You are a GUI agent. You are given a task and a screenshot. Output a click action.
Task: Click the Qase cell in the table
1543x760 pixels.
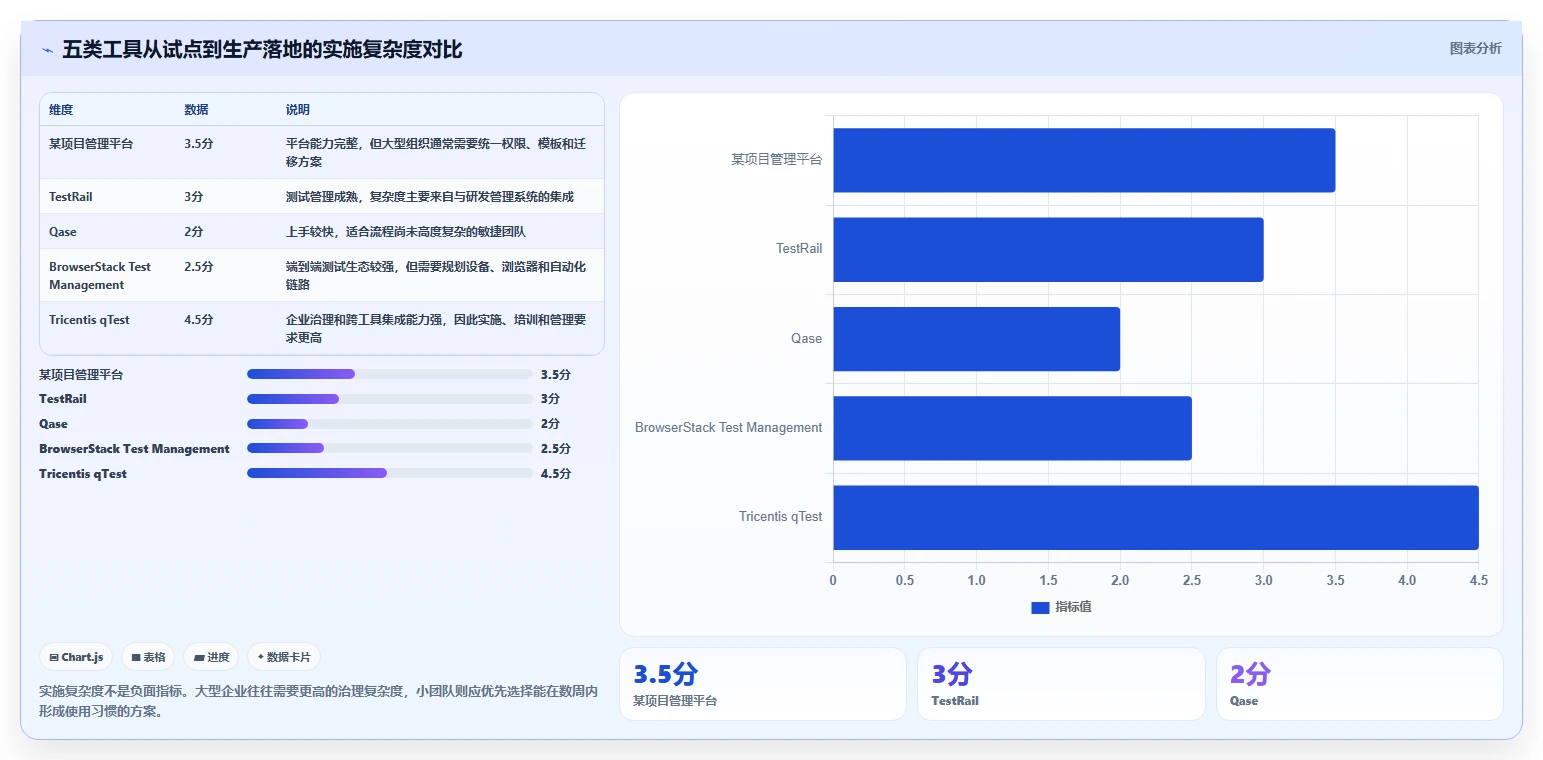pos(62,232)
